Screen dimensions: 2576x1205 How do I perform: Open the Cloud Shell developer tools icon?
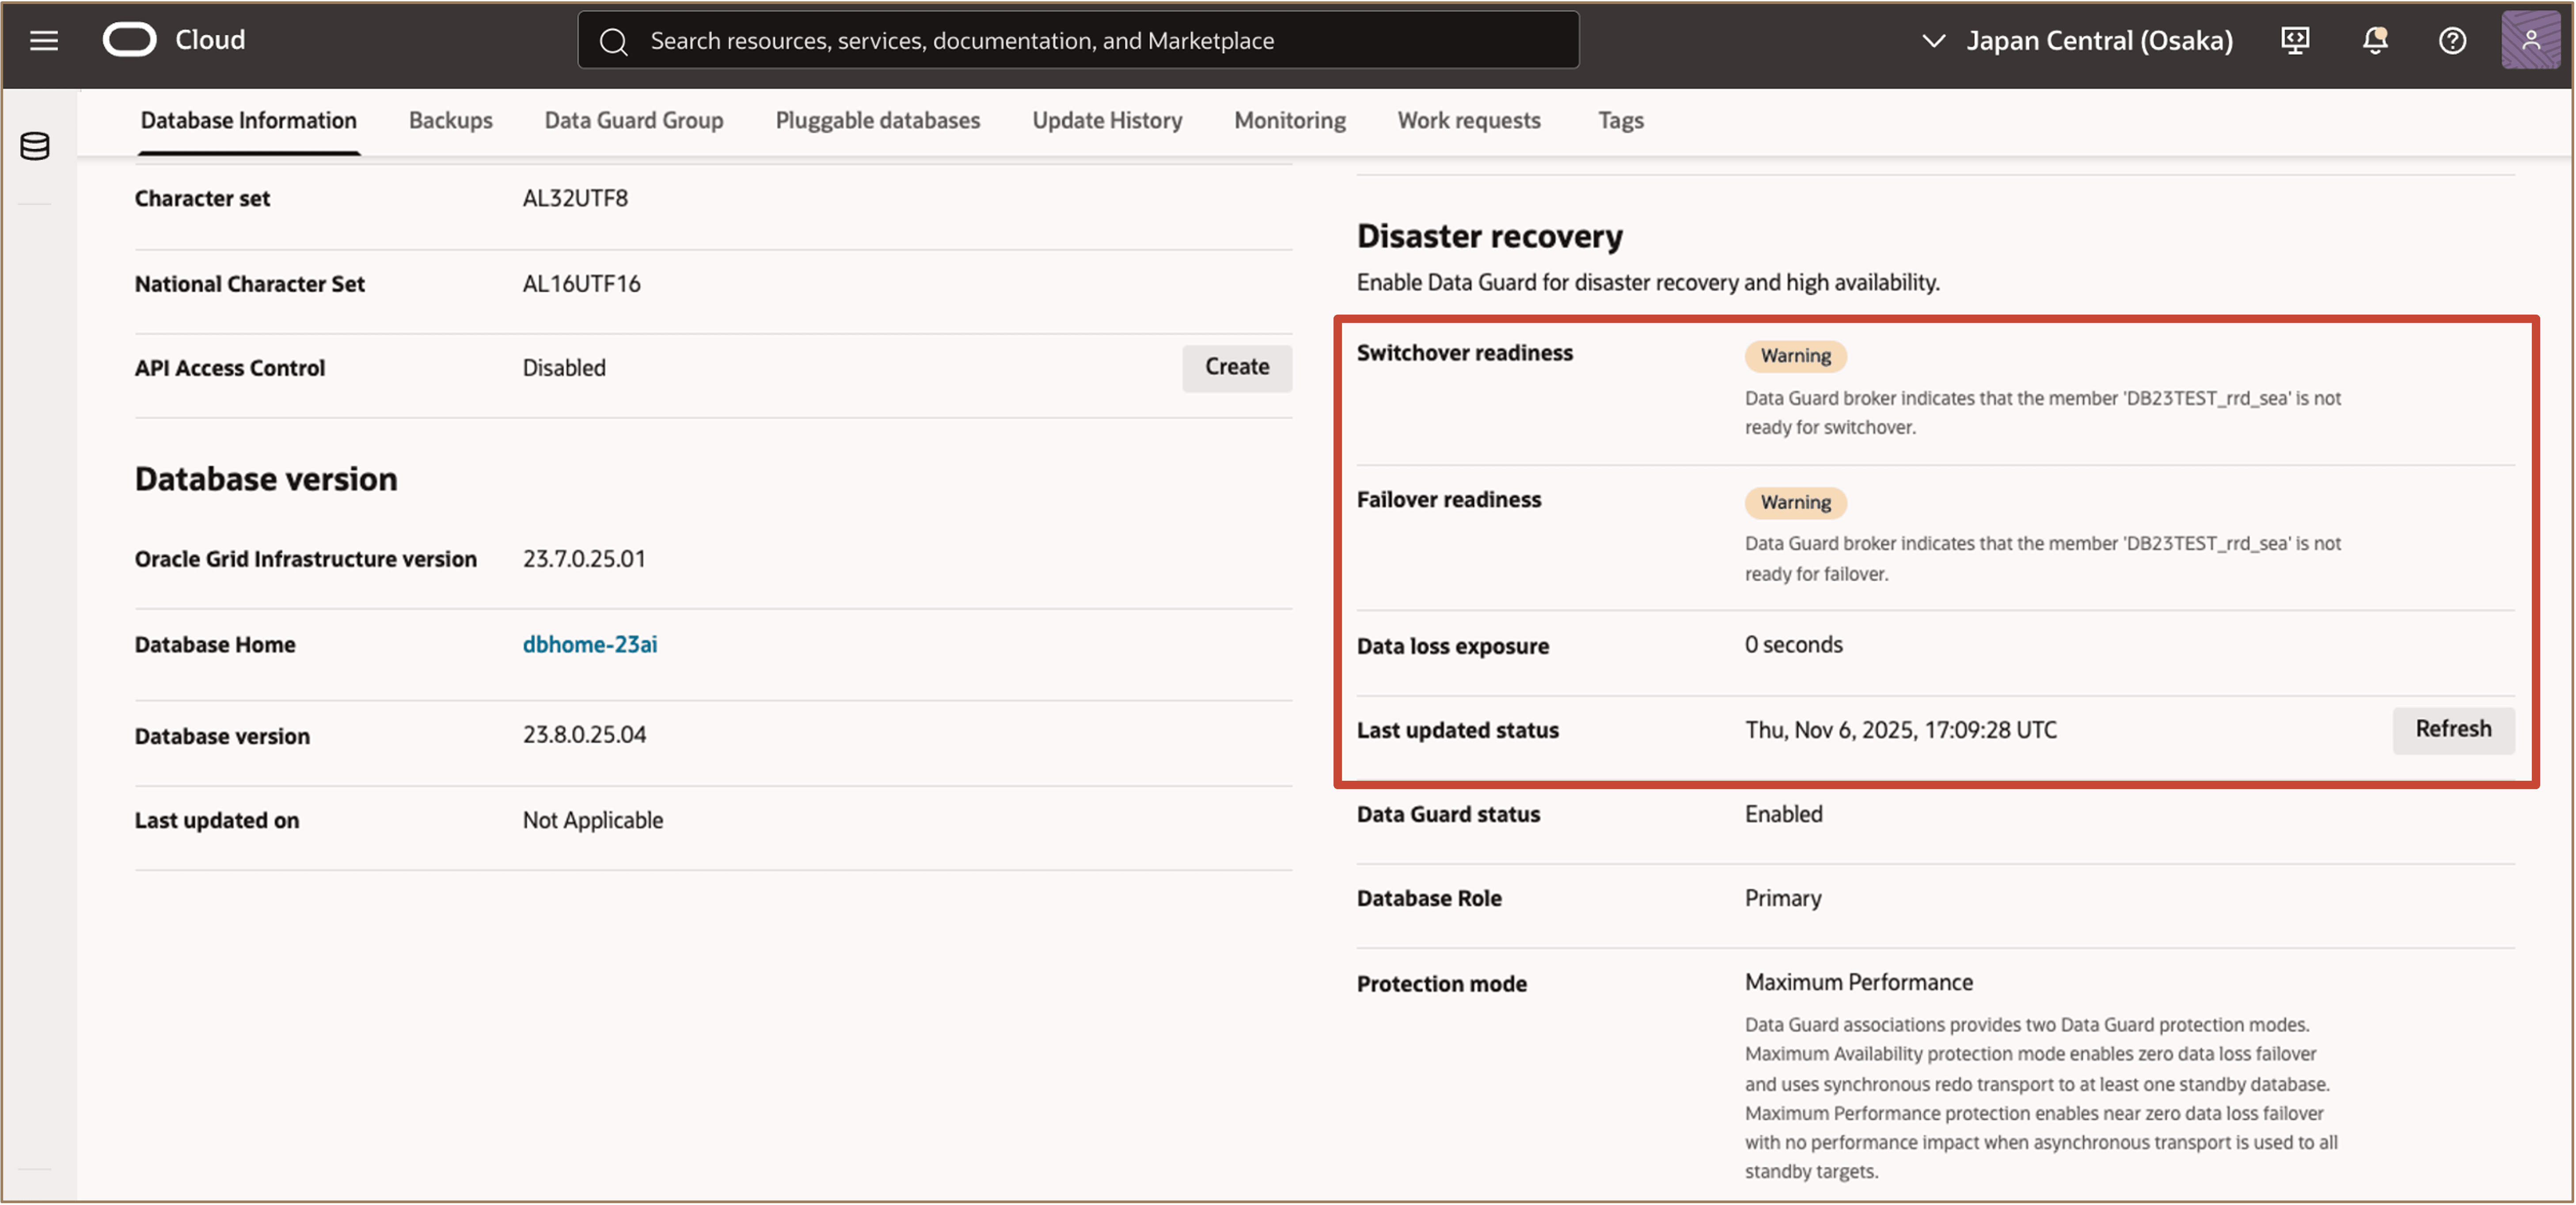pyautogui.click(x=2294, y=40)
